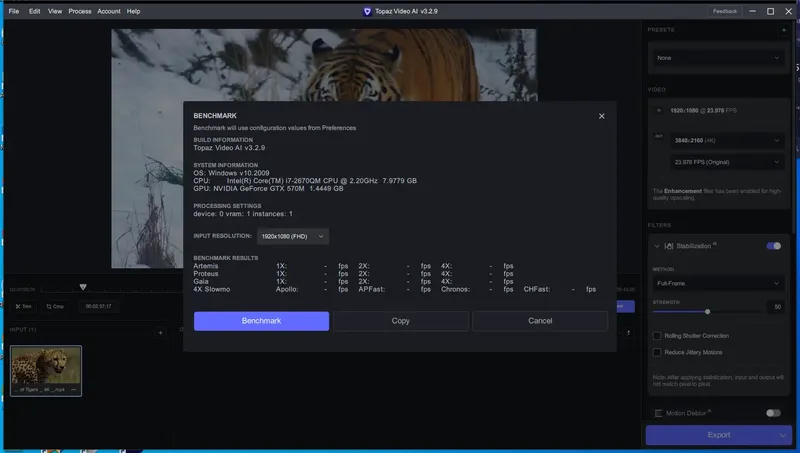Viewport: 800px width, 453px height.
Task: Click the Crop tool
Action: coord(55,307)
